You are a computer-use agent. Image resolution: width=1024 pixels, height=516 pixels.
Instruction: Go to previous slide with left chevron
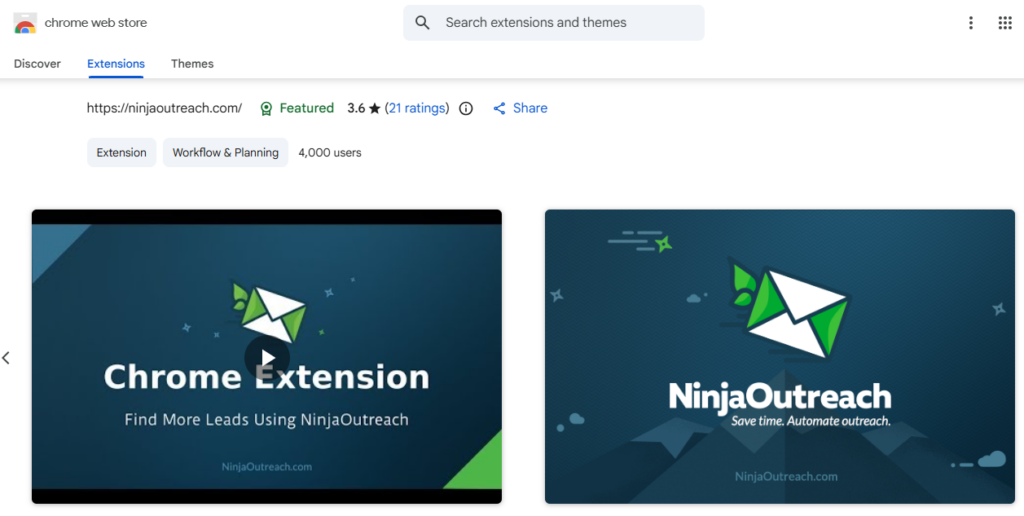[7, 358]
